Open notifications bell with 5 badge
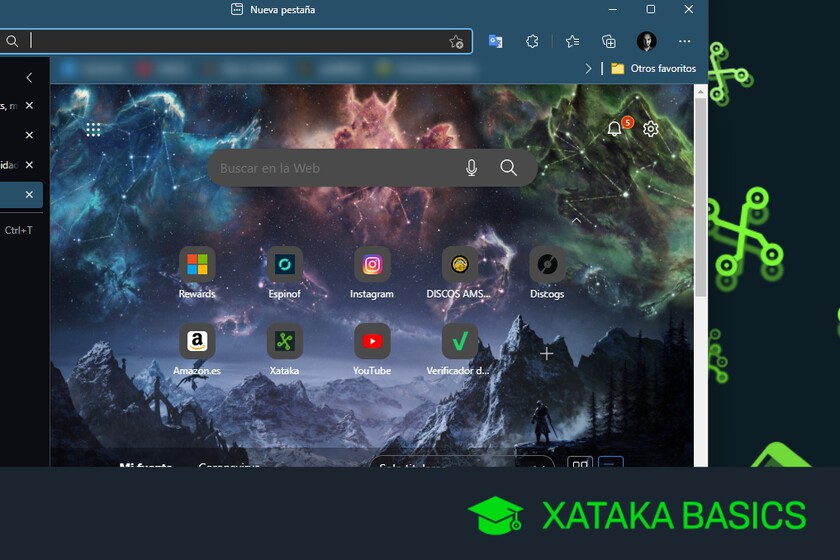This screenshot has width=840, height=560. tap(616, 128)
